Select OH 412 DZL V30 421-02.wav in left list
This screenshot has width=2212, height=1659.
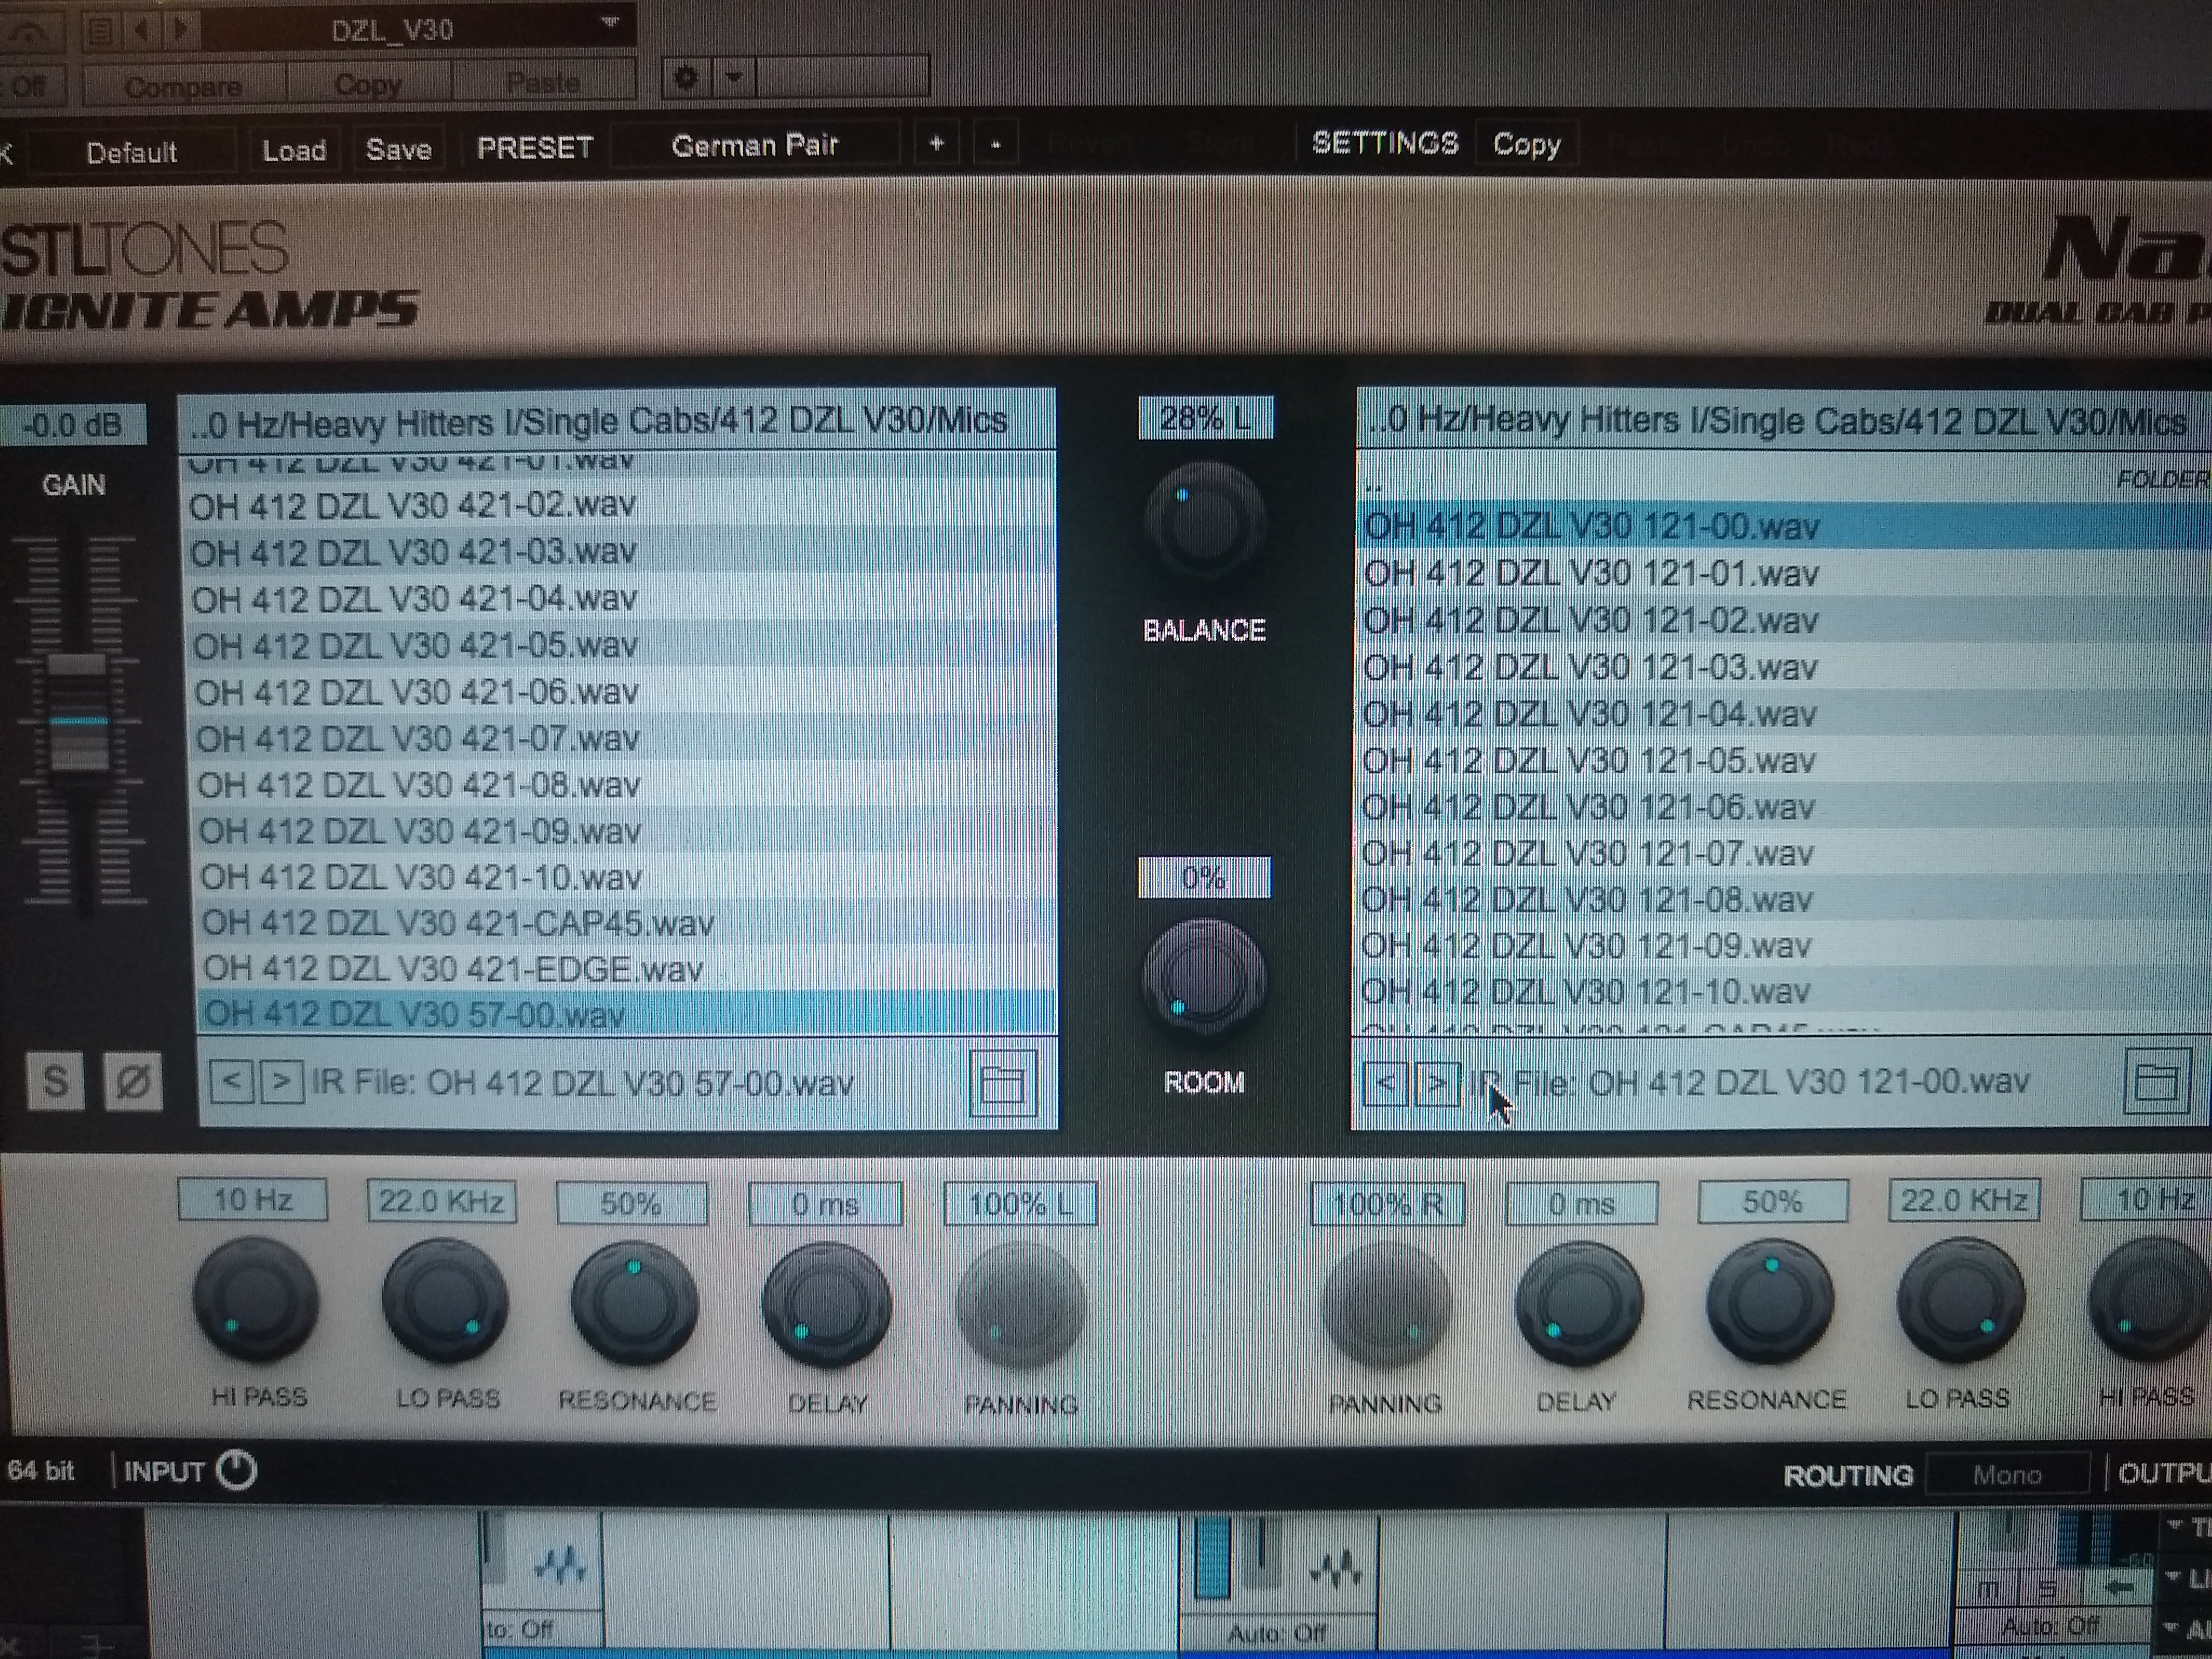coord(618,504)
